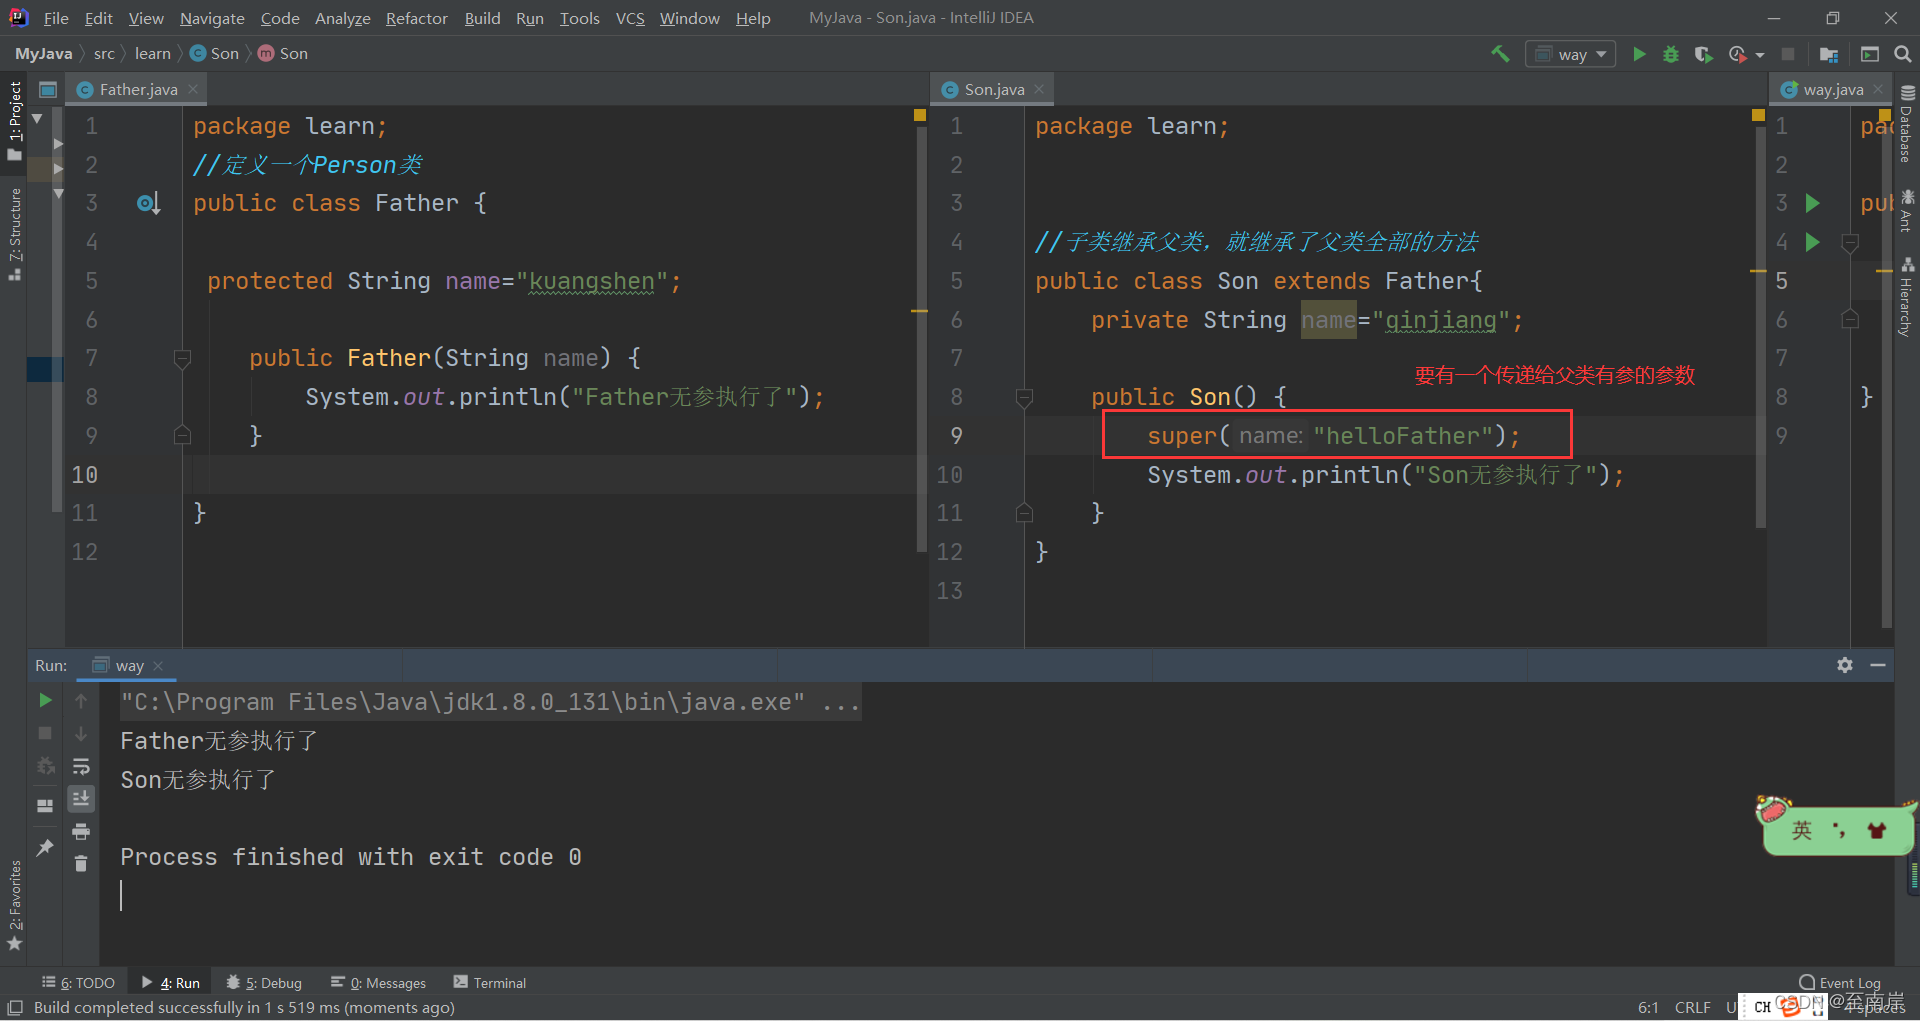The width and height of the screenshot is (1920, 1021).
Task: Click the Debug bug icon in toolbar
Action: point(1671,54)
